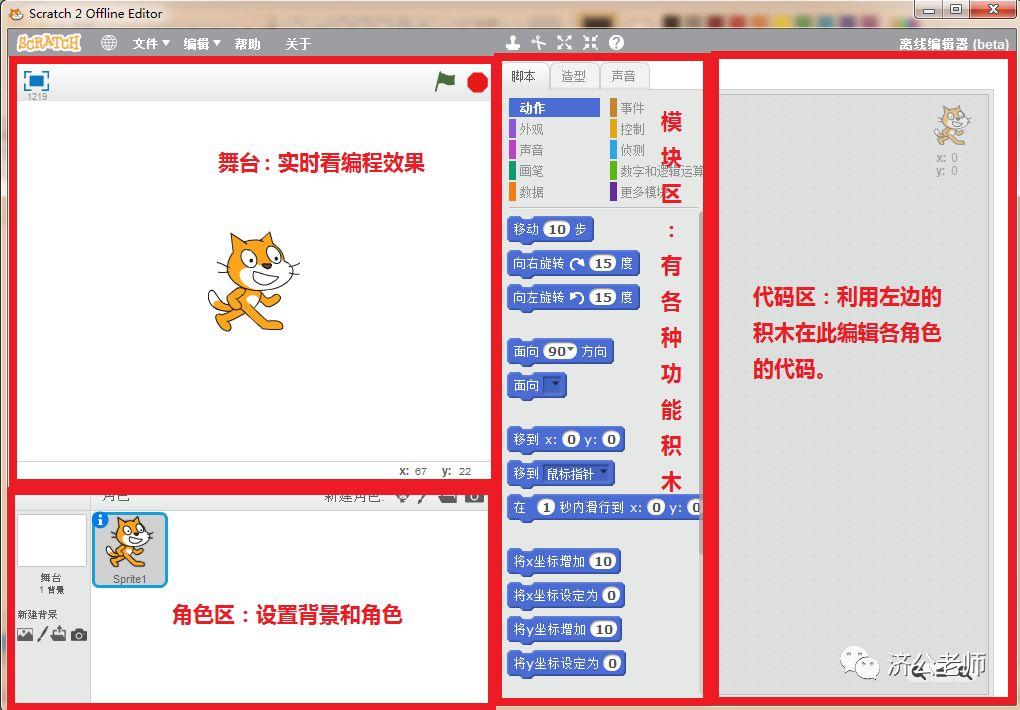Click the 15 value in 向右旋转 block
Image resolution: width=1020 pixels, height=710 pixels.
click(603, 263)
